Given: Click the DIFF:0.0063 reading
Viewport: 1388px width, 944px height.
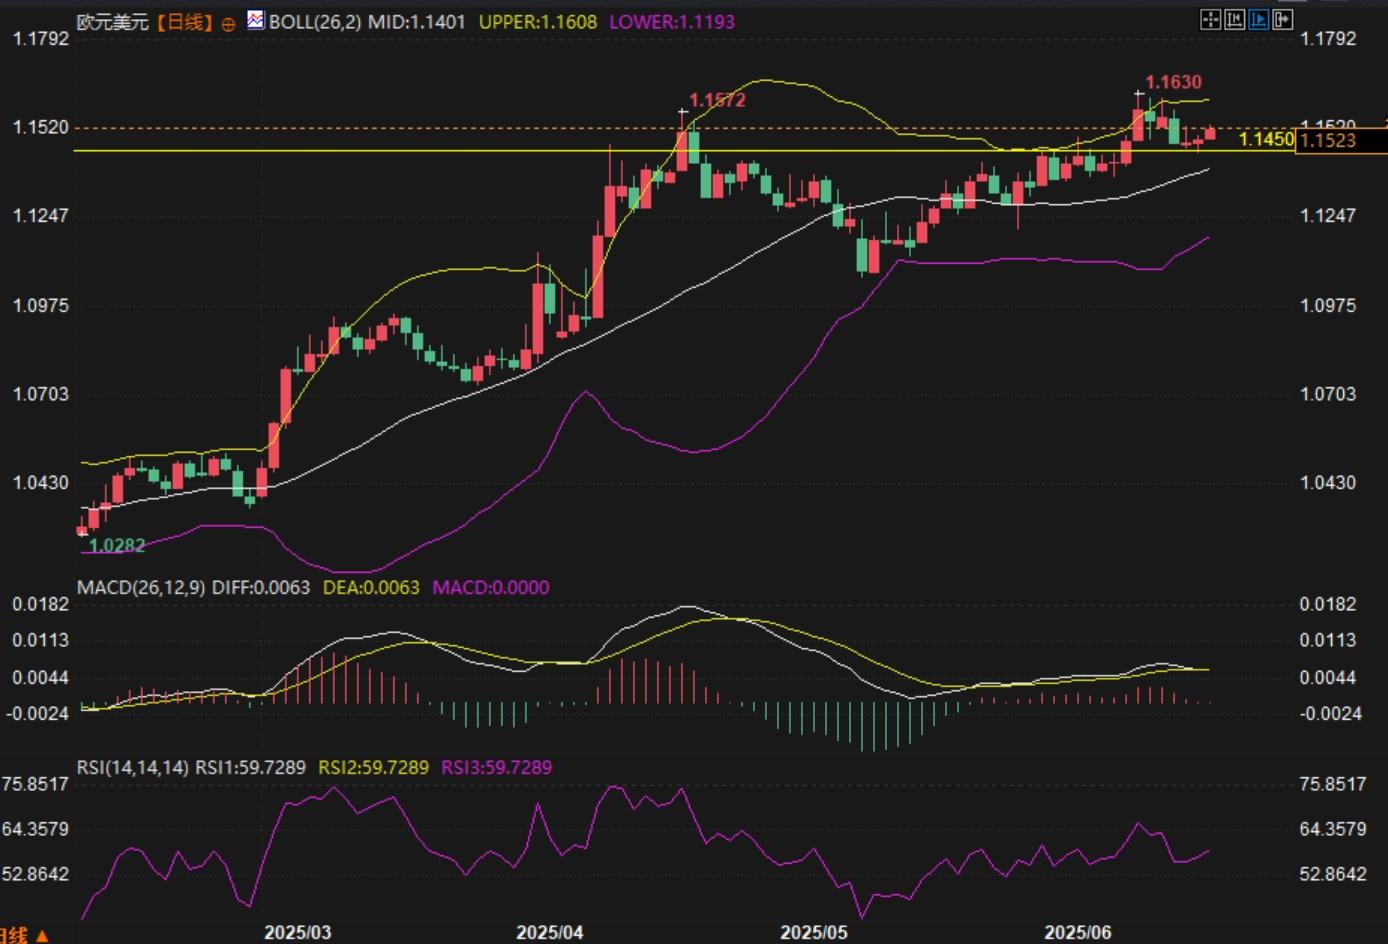Looking at the screenshot, I should 260,587.
